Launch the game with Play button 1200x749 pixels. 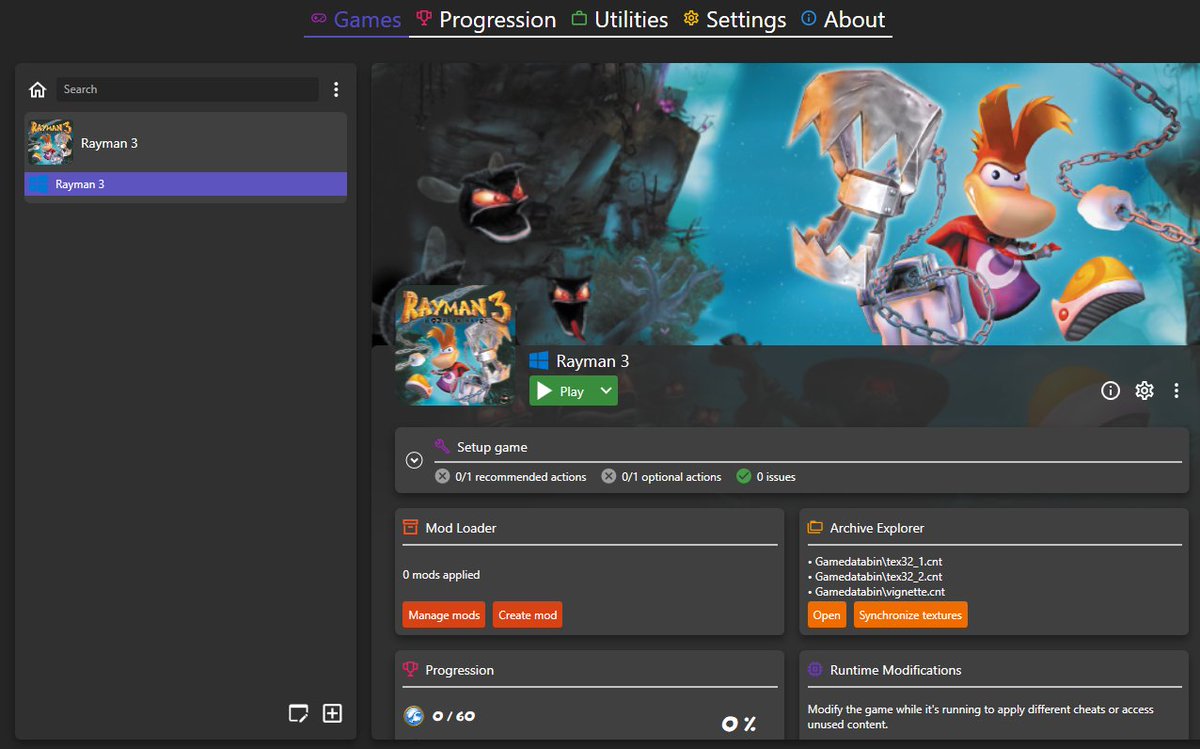560,391
